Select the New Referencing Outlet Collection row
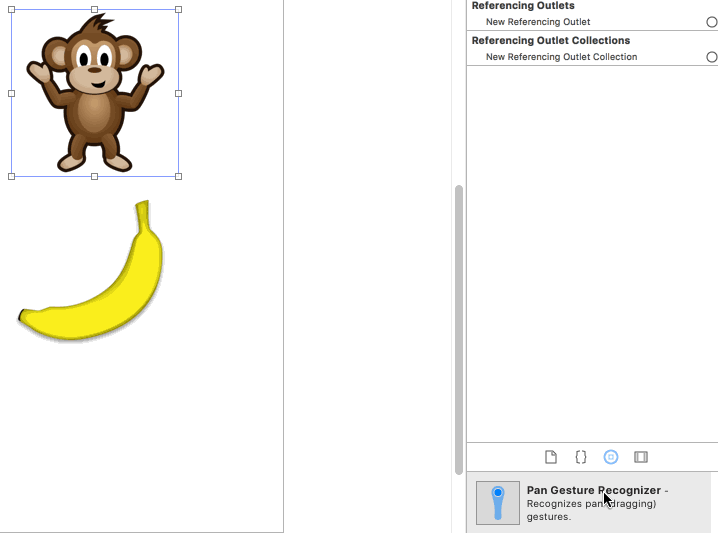Screen dimensions: 718x533 click(561, 57)
